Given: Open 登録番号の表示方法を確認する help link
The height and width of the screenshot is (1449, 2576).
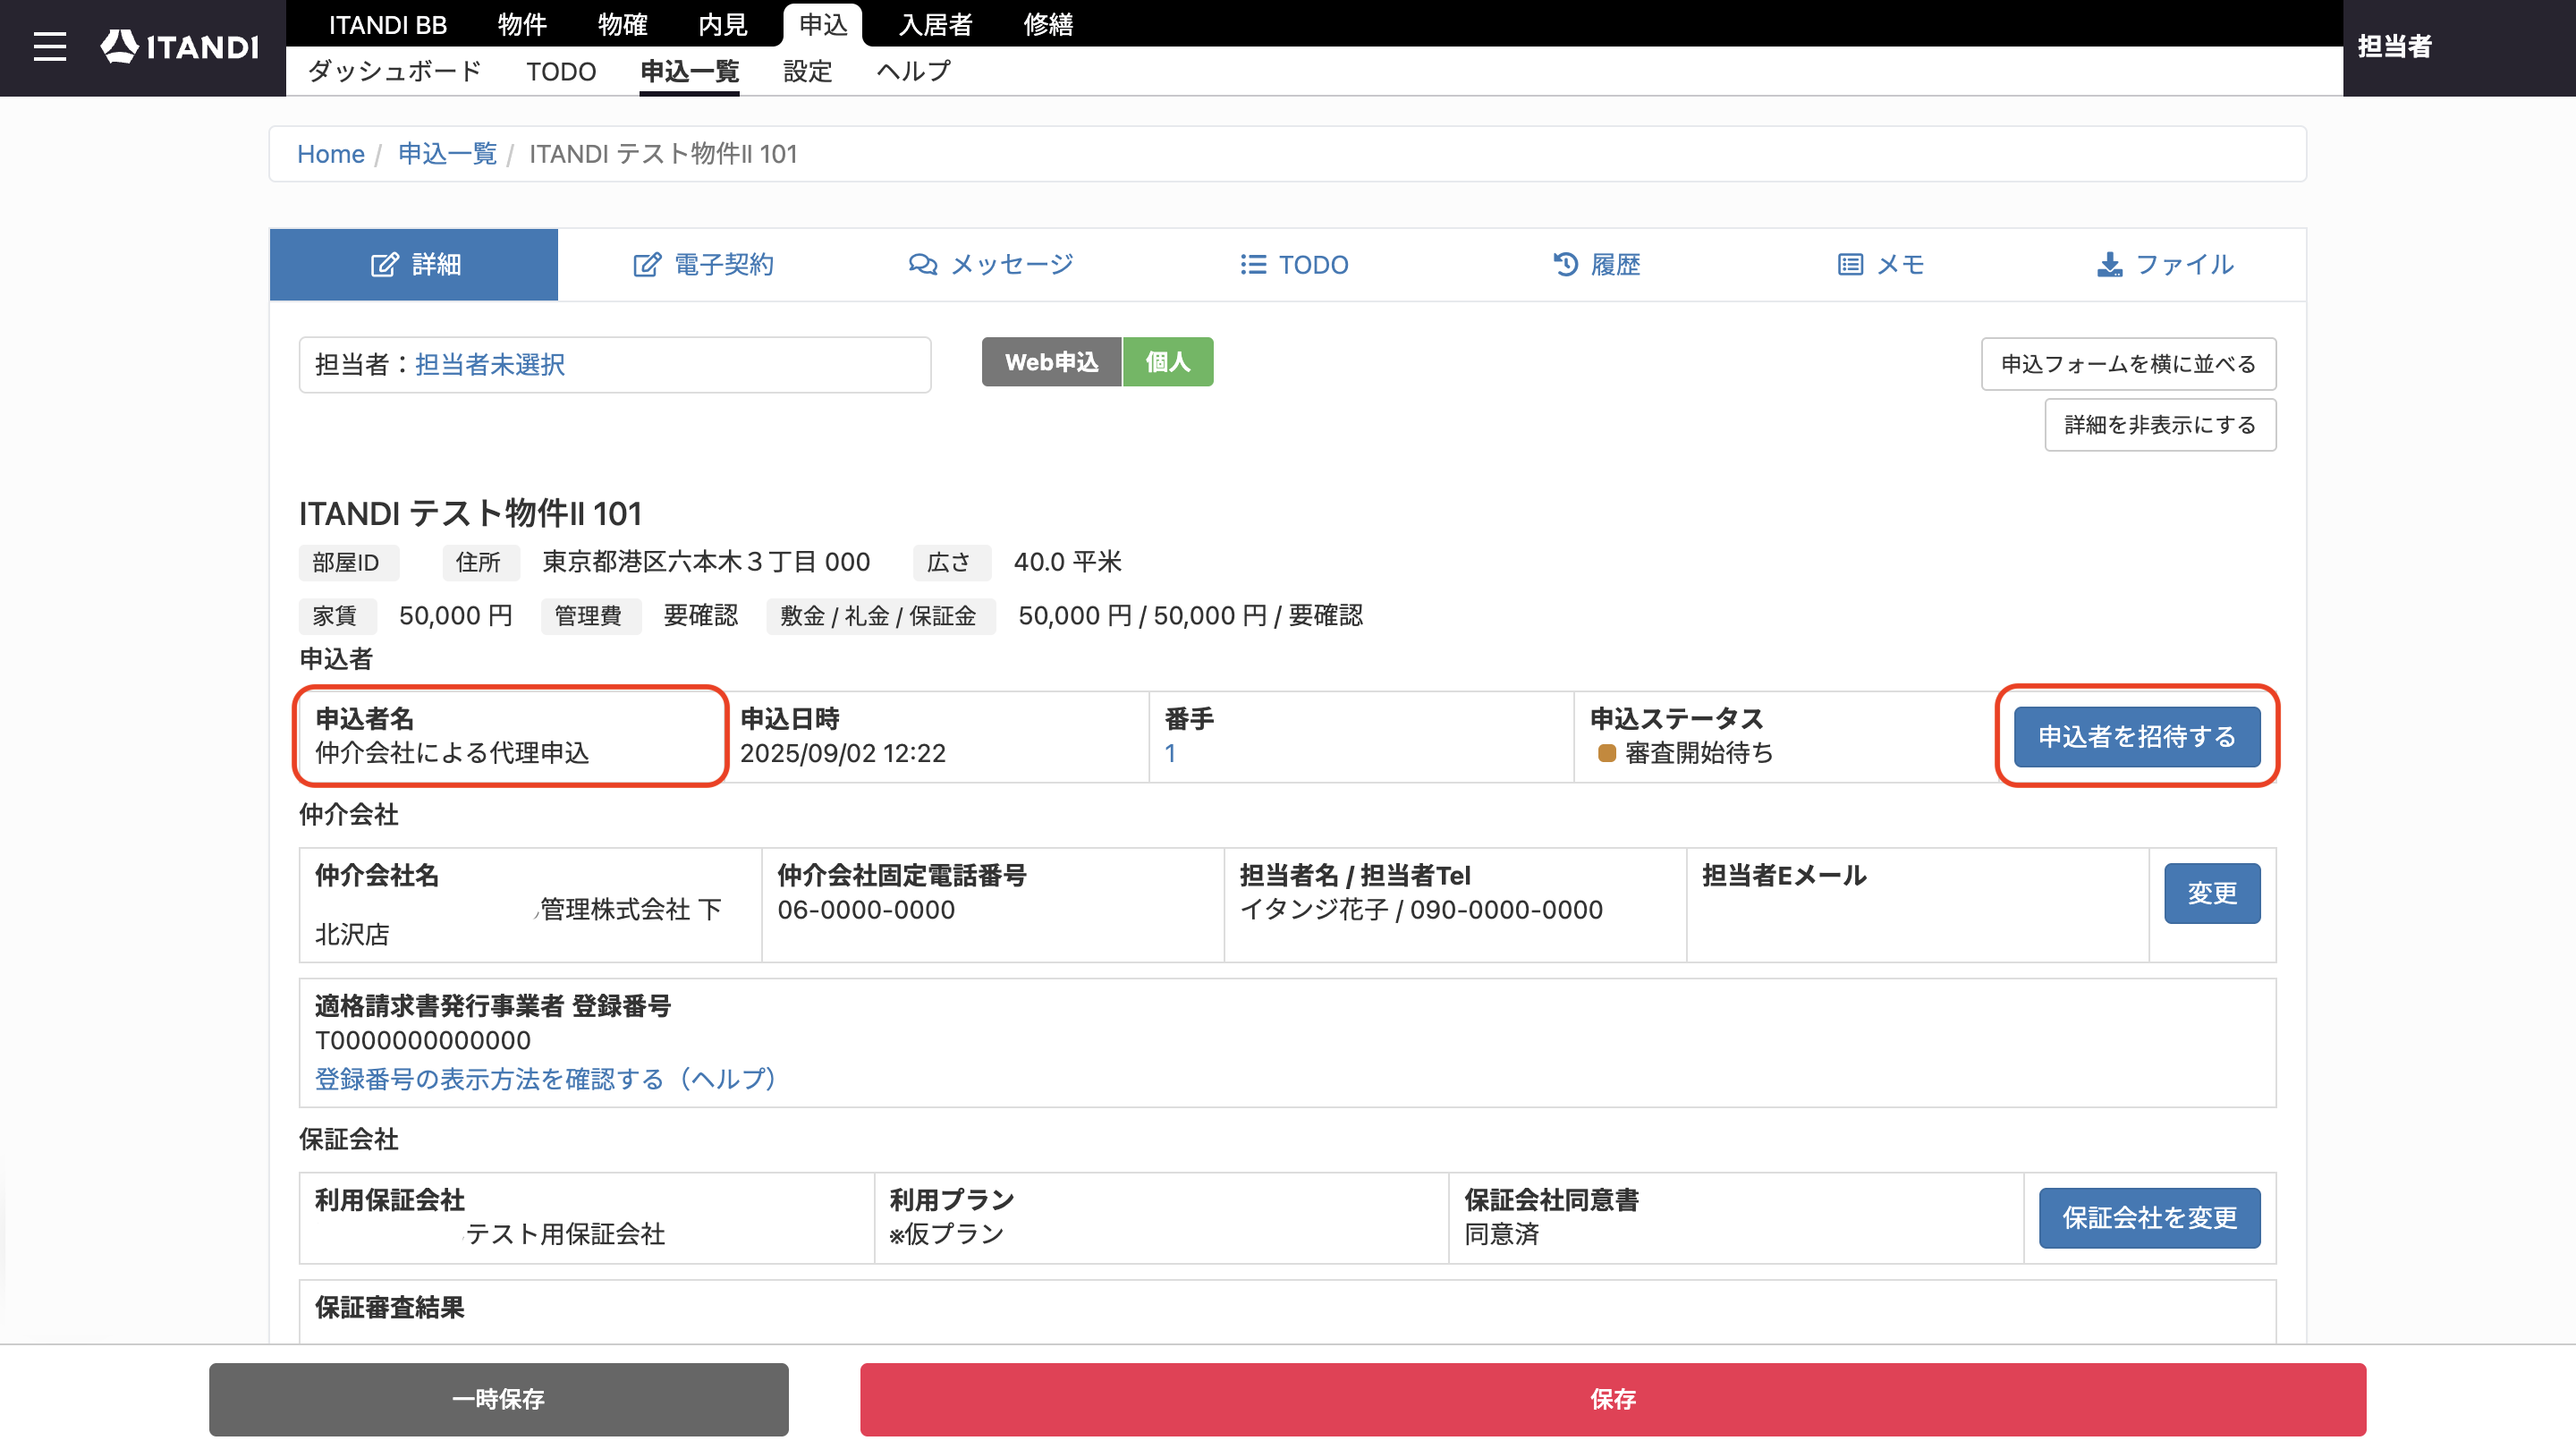Looking at the screenshot, I should [546, 1079].
